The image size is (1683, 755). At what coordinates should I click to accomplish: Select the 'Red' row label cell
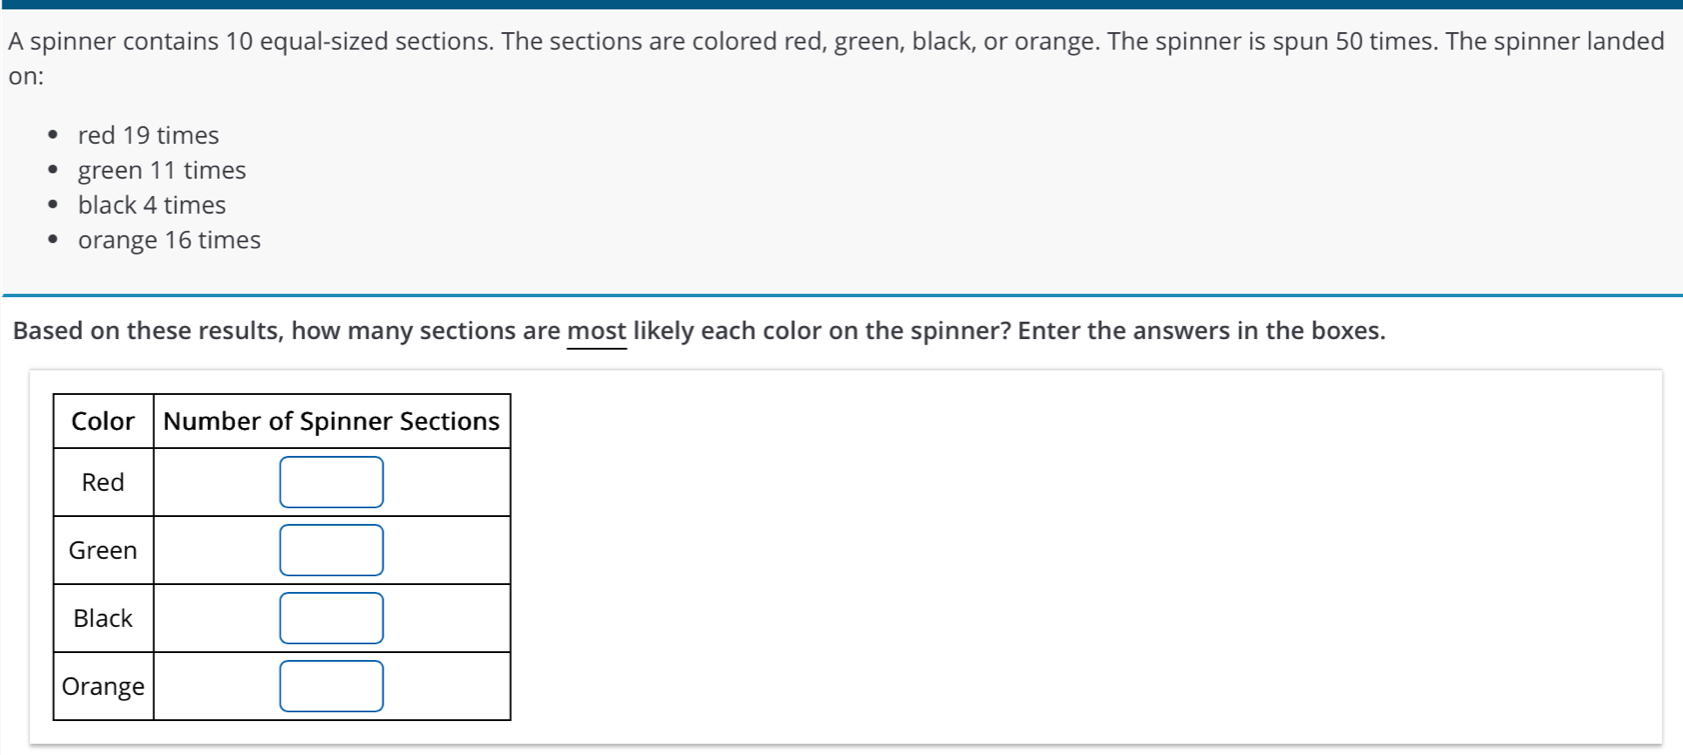[x=103, y=482]
